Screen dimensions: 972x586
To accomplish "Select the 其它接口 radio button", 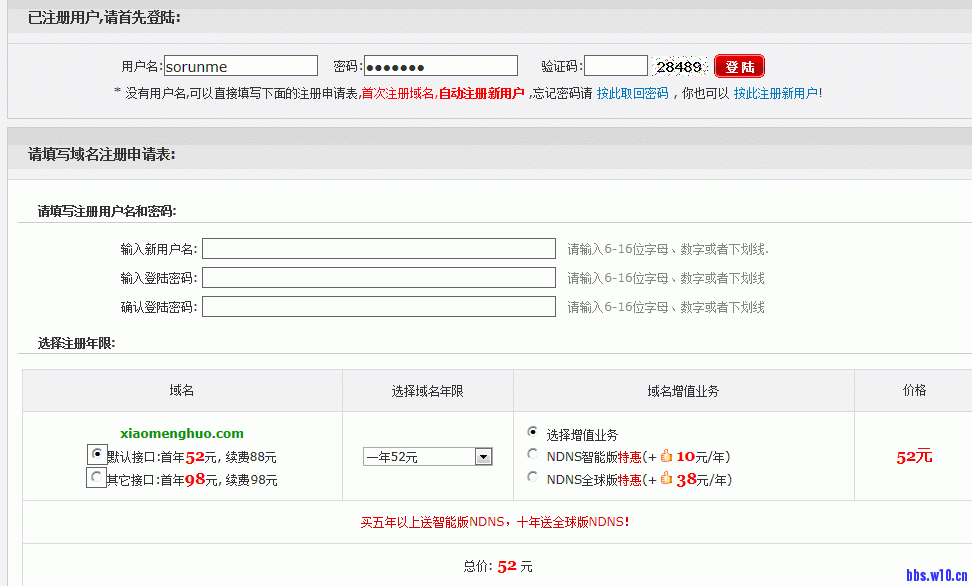I will click(96, 478).
